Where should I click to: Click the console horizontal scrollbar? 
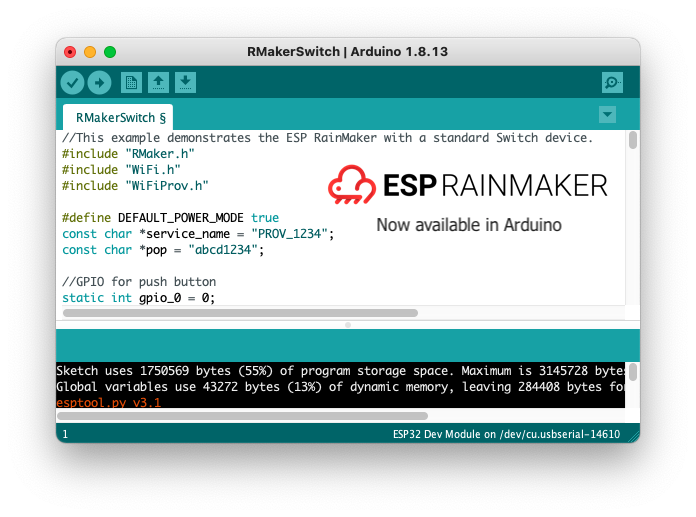click(242, 416)
